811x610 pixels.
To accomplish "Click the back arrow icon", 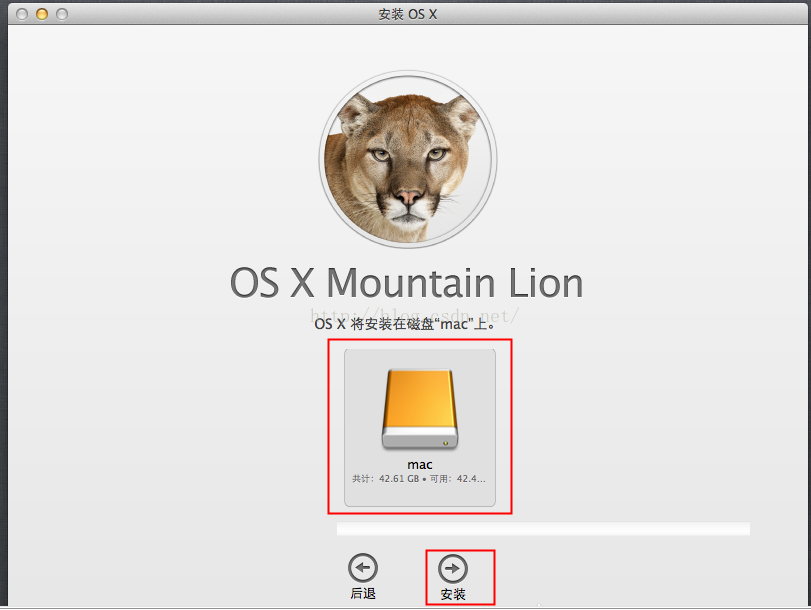I will point(362,569).
